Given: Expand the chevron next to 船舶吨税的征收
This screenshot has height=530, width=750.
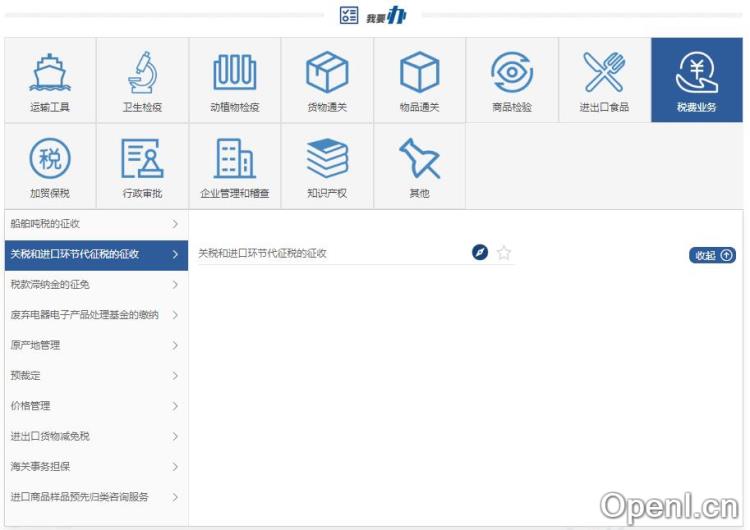Looking at the screenshot, I should (175, 224).
